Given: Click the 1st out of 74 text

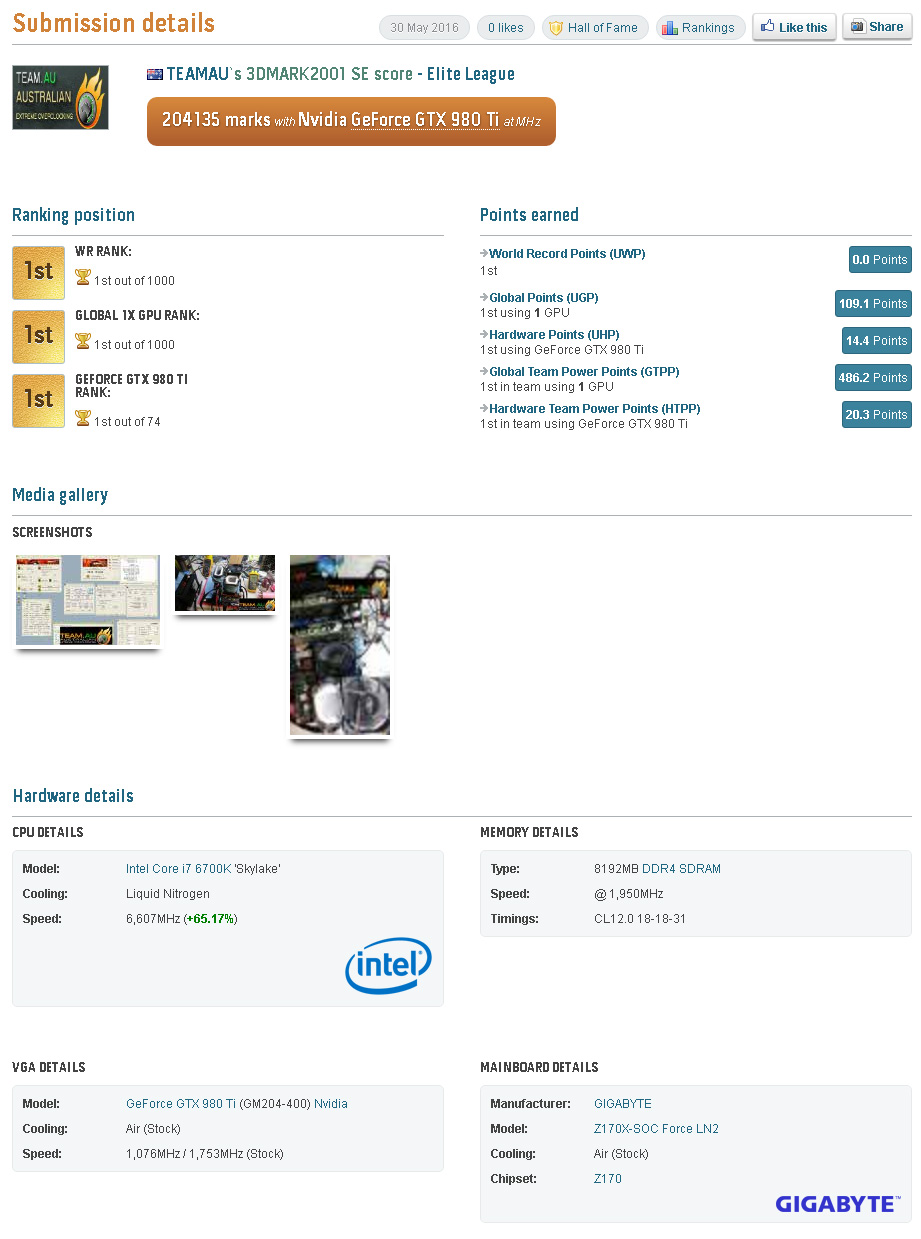Looking at the screenshot, I should coord(127,422).
